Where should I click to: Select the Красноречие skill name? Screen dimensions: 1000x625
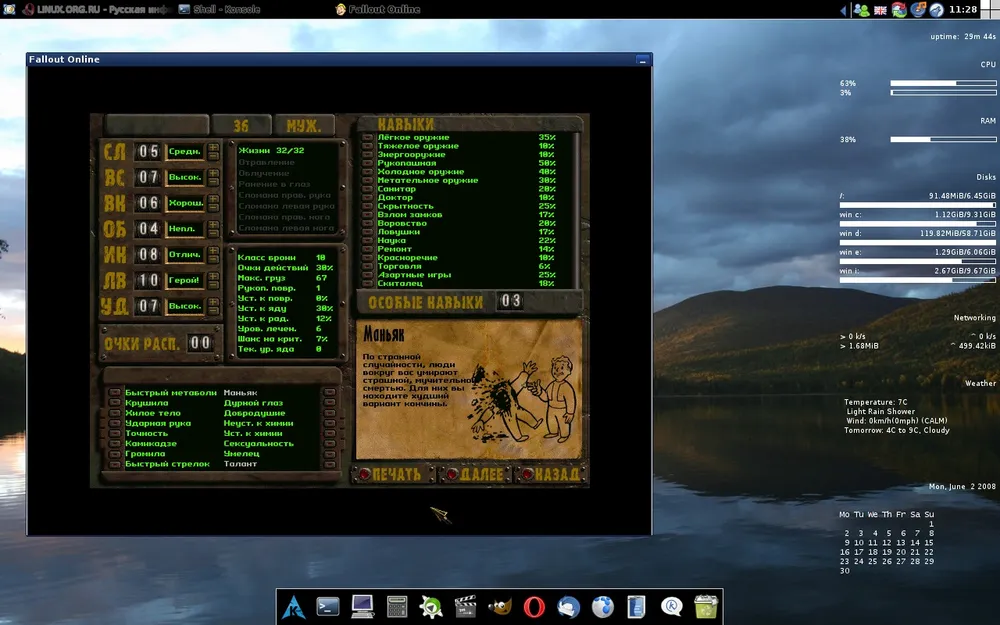tap(408, 258)
